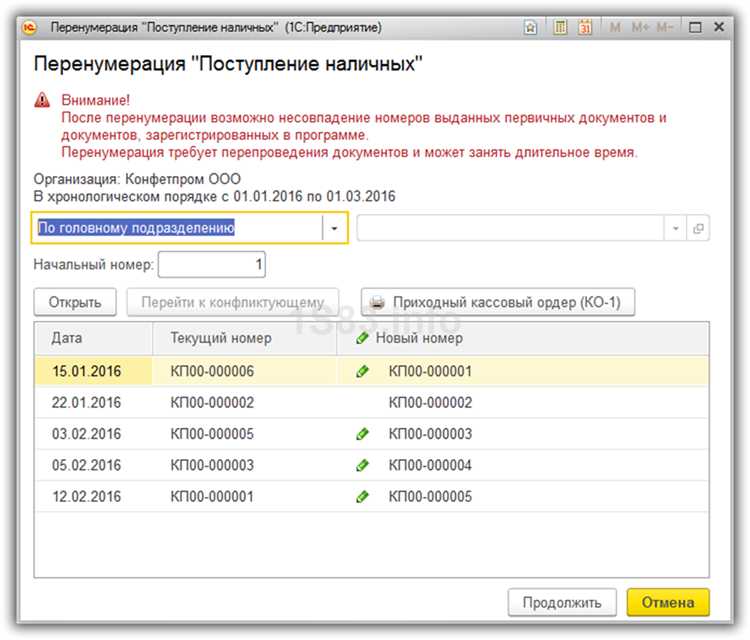Screen dimensions: 750x640
Task: Click pencil icon in 05.02.2016 row
Action: (x=363, y=465)
